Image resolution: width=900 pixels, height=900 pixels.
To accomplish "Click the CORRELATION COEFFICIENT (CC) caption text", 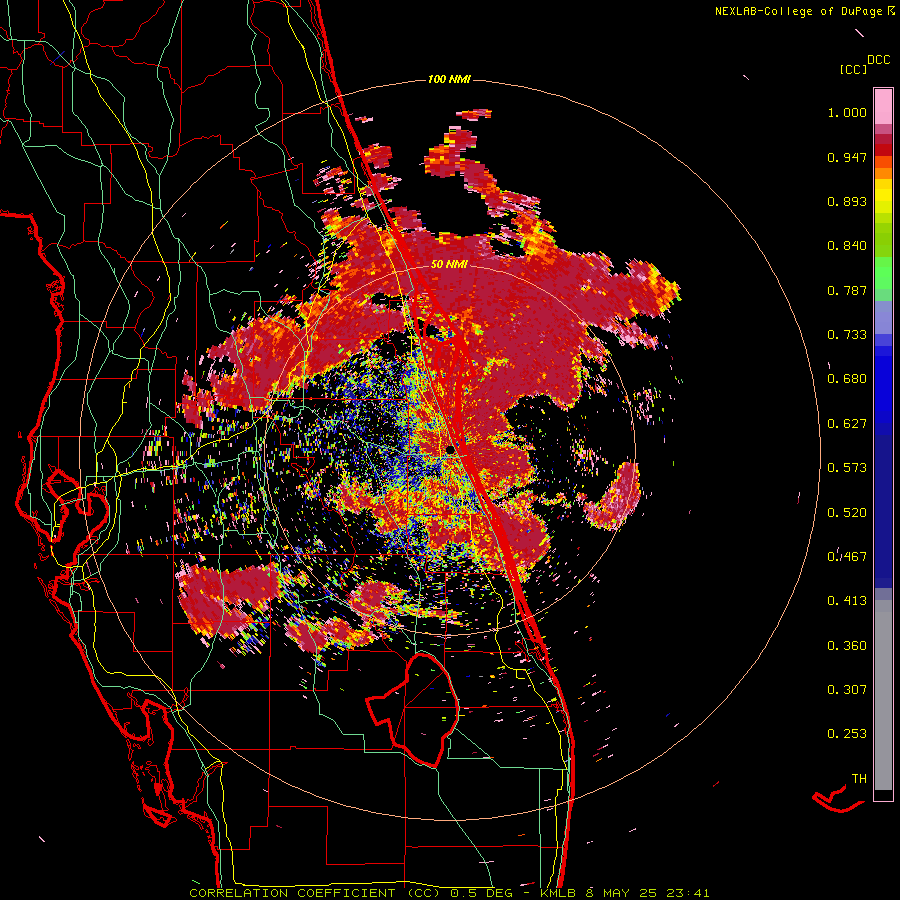I will click(x=314, y=893).
